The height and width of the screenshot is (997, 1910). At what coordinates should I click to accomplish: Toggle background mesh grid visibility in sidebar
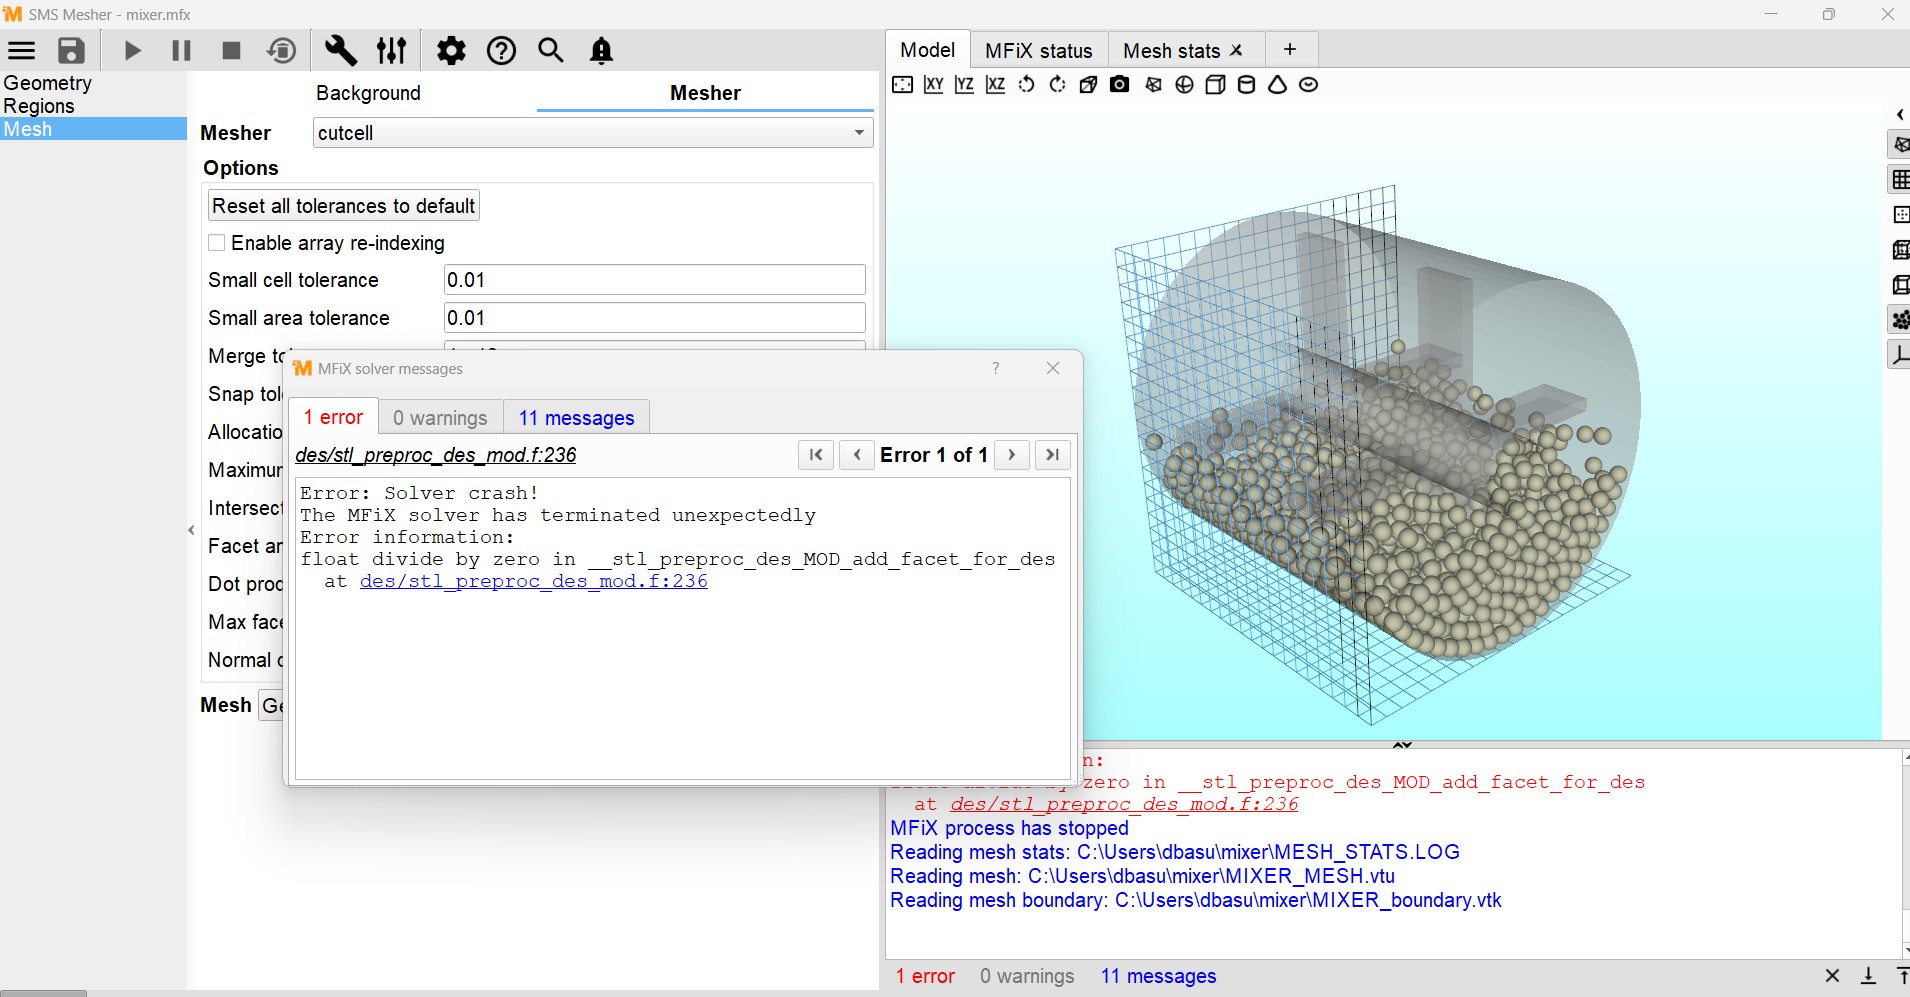1899,180
